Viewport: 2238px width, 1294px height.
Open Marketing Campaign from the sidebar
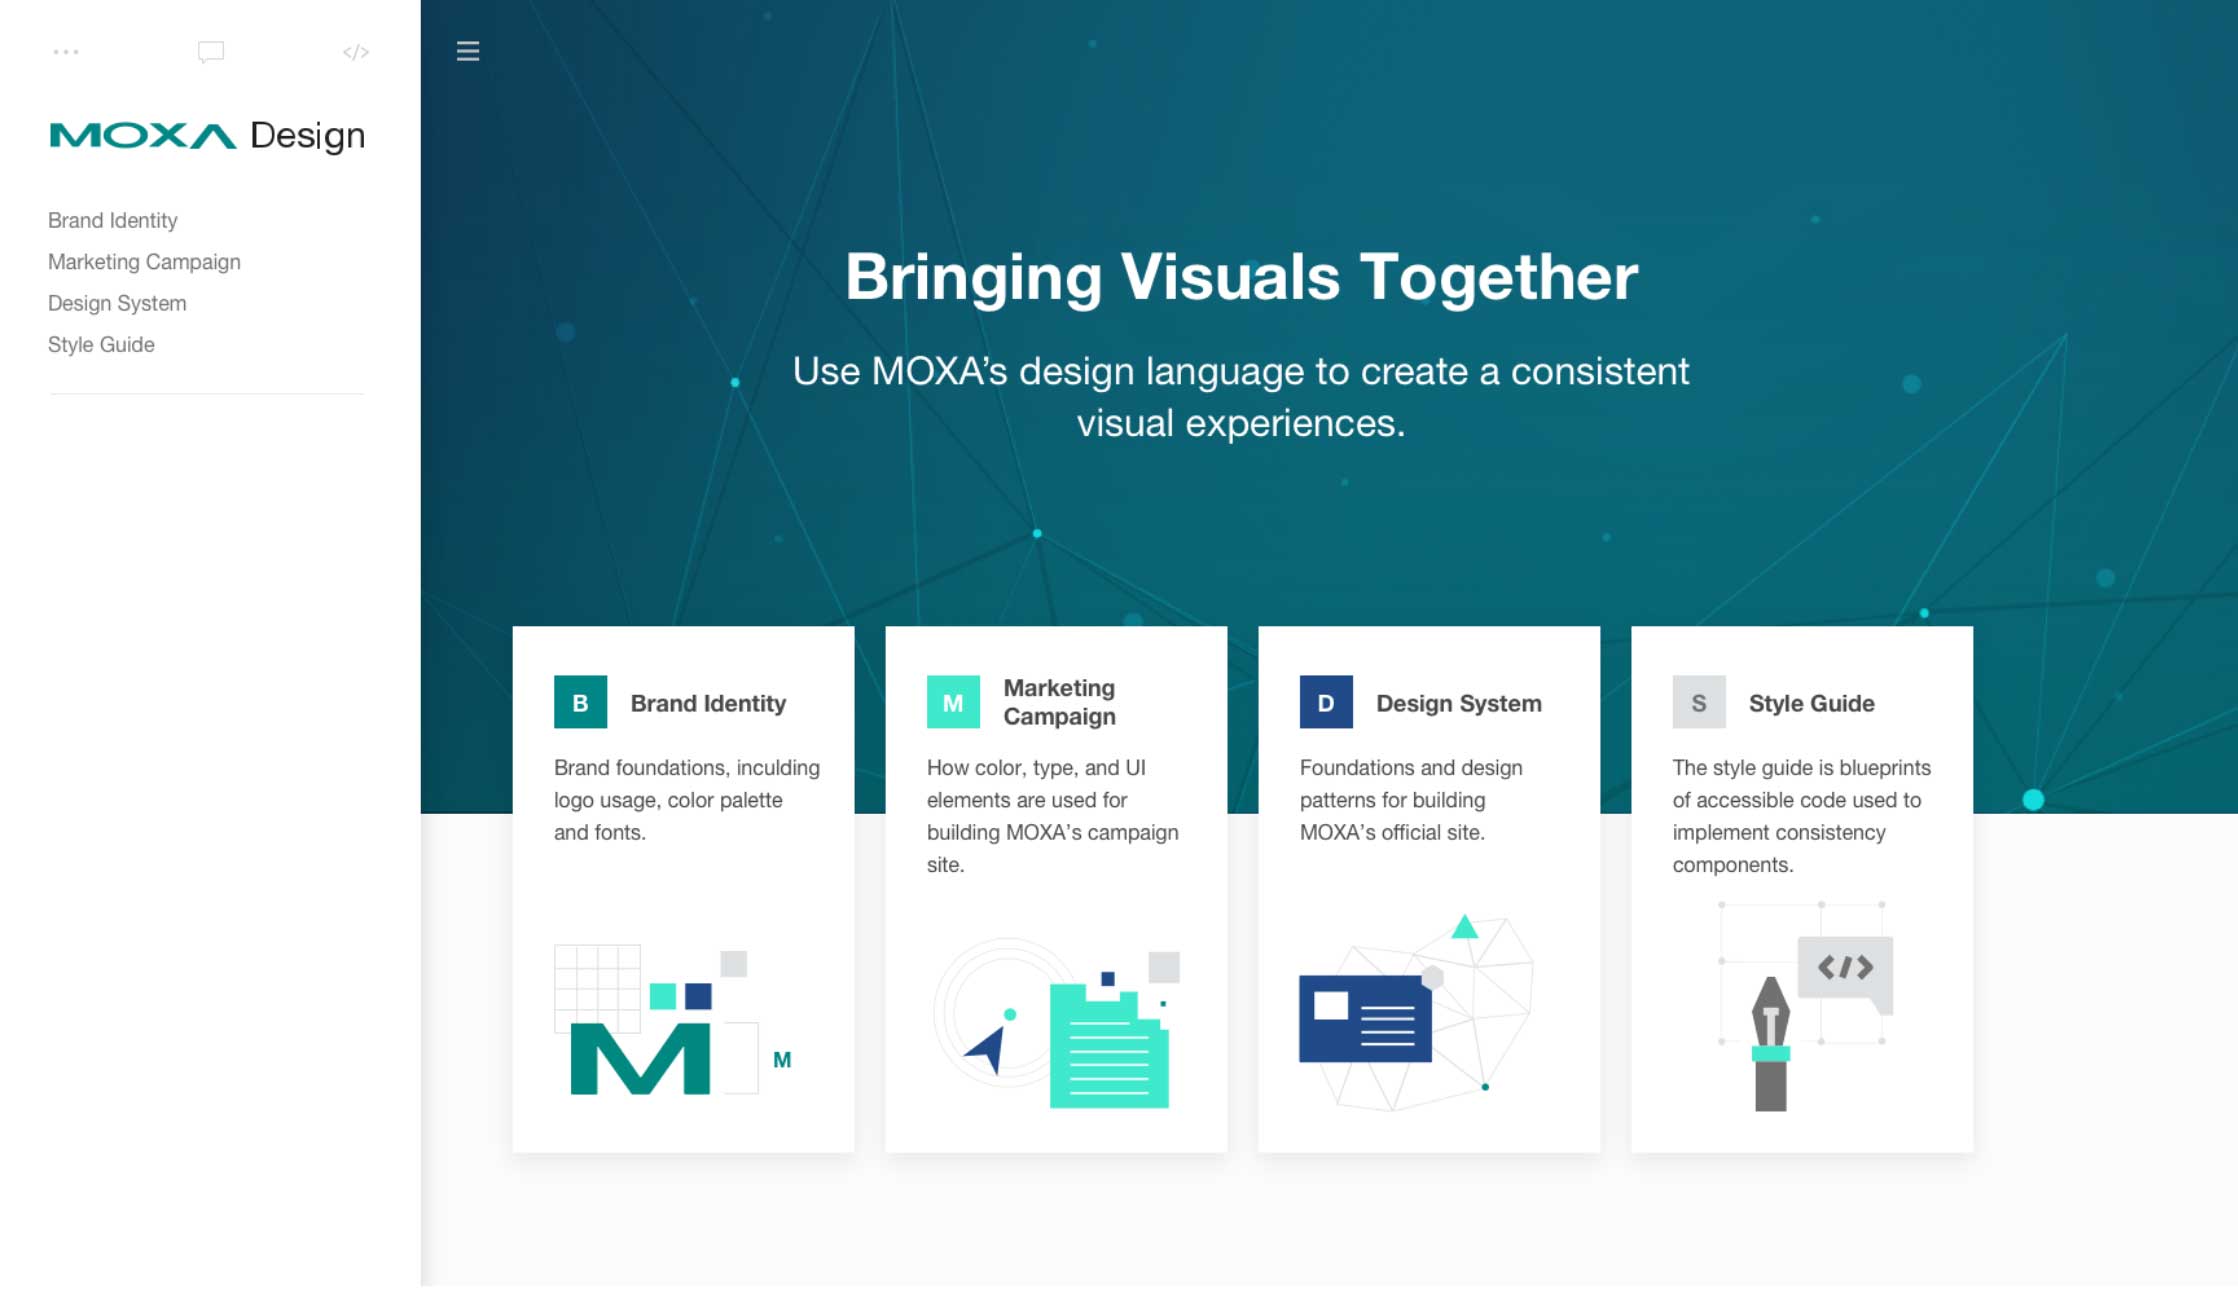(x=143, y=261)
